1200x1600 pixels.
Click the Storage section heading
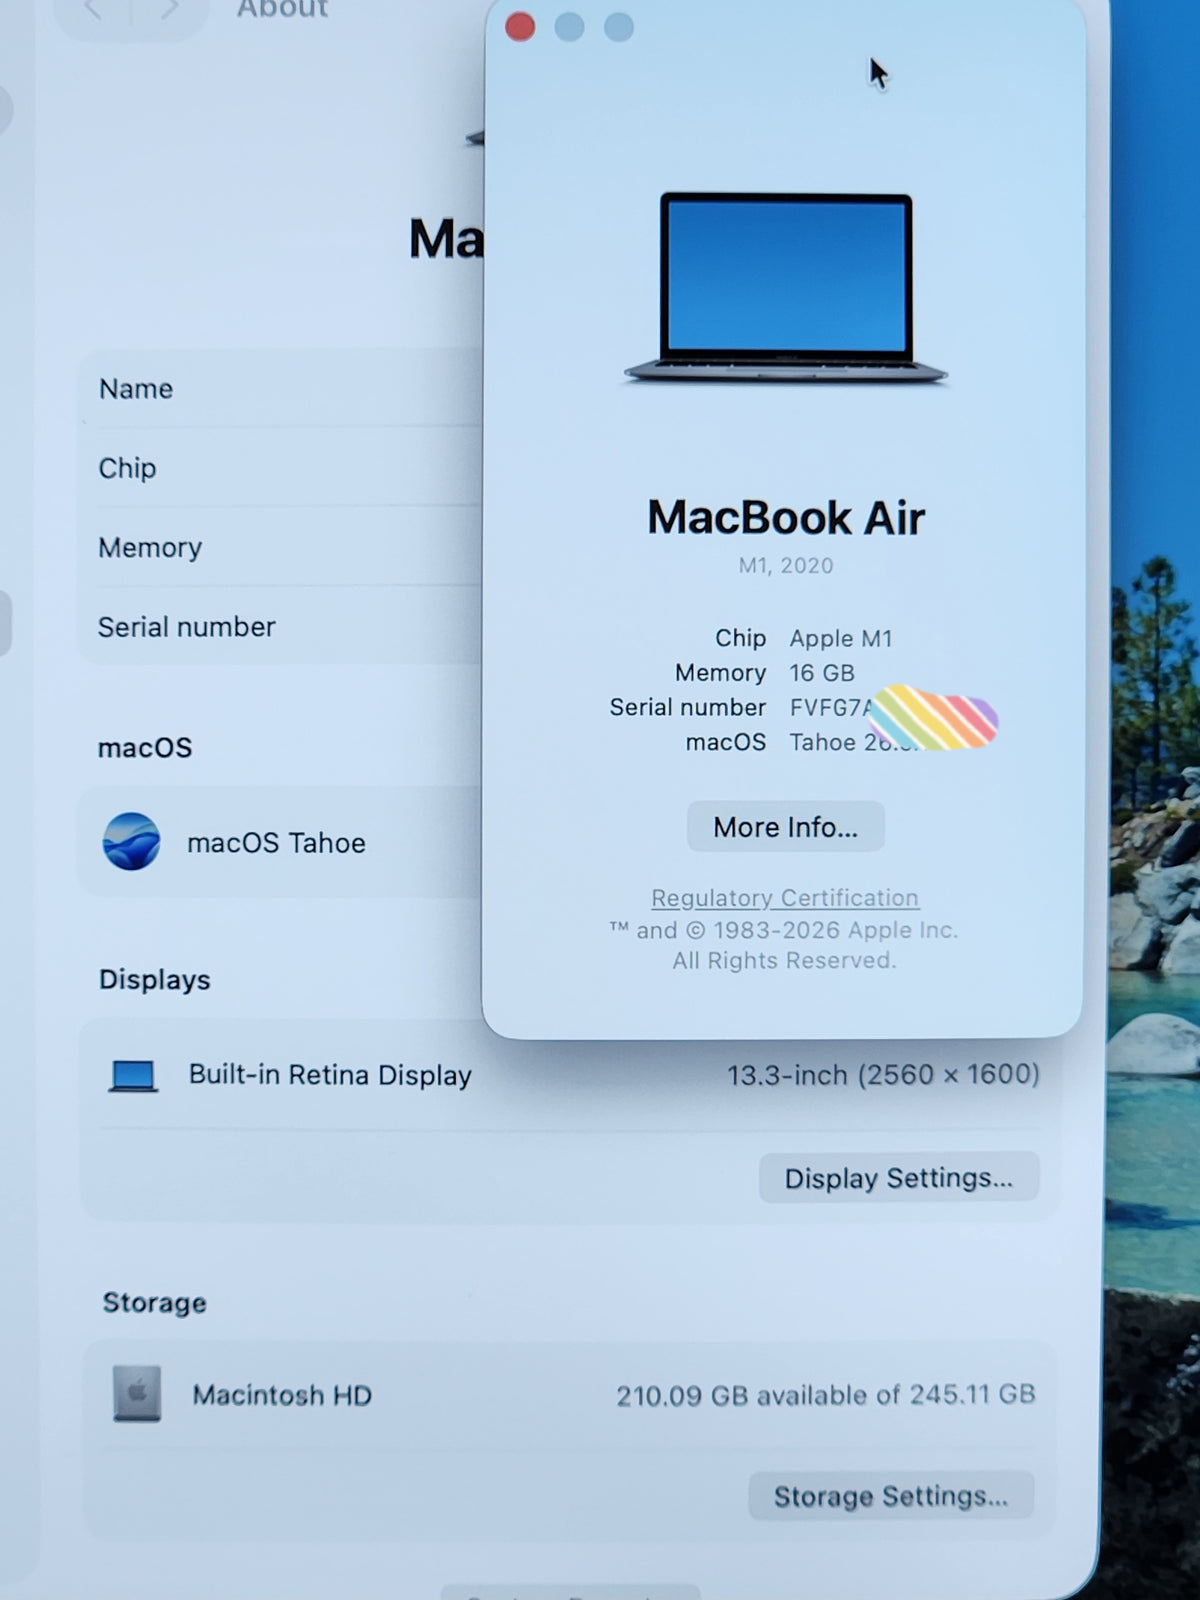pyautogui.click(x=155, y=1303)
